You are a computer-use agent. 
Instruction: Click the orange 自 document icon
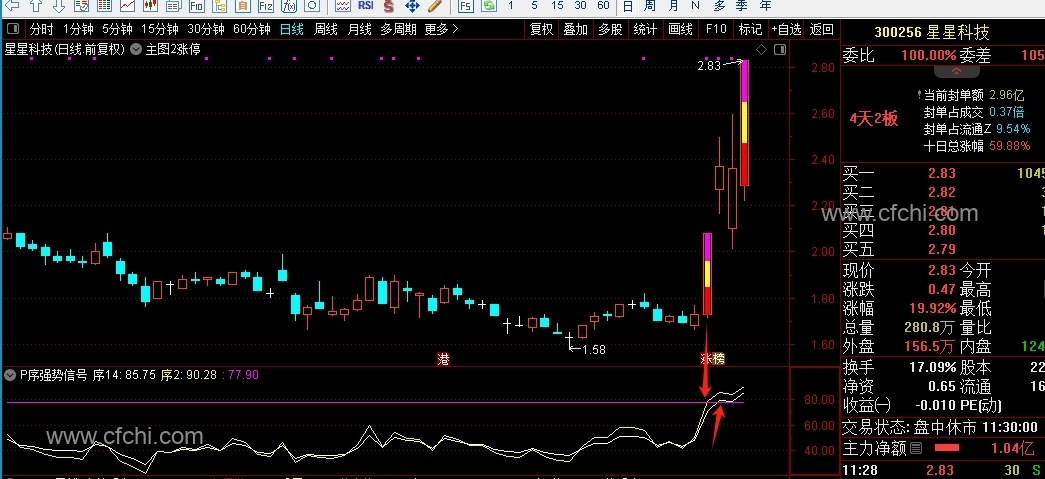[x=243, y=6]
